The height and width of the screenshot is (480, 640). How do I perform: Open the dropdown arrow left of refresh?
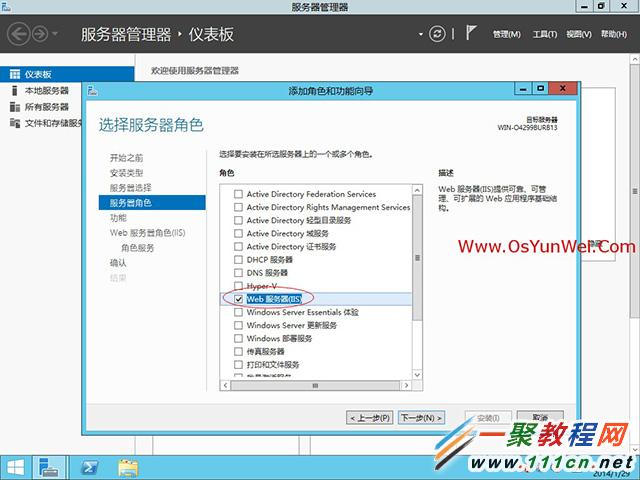pyautogui.click(x=420, y=34)
